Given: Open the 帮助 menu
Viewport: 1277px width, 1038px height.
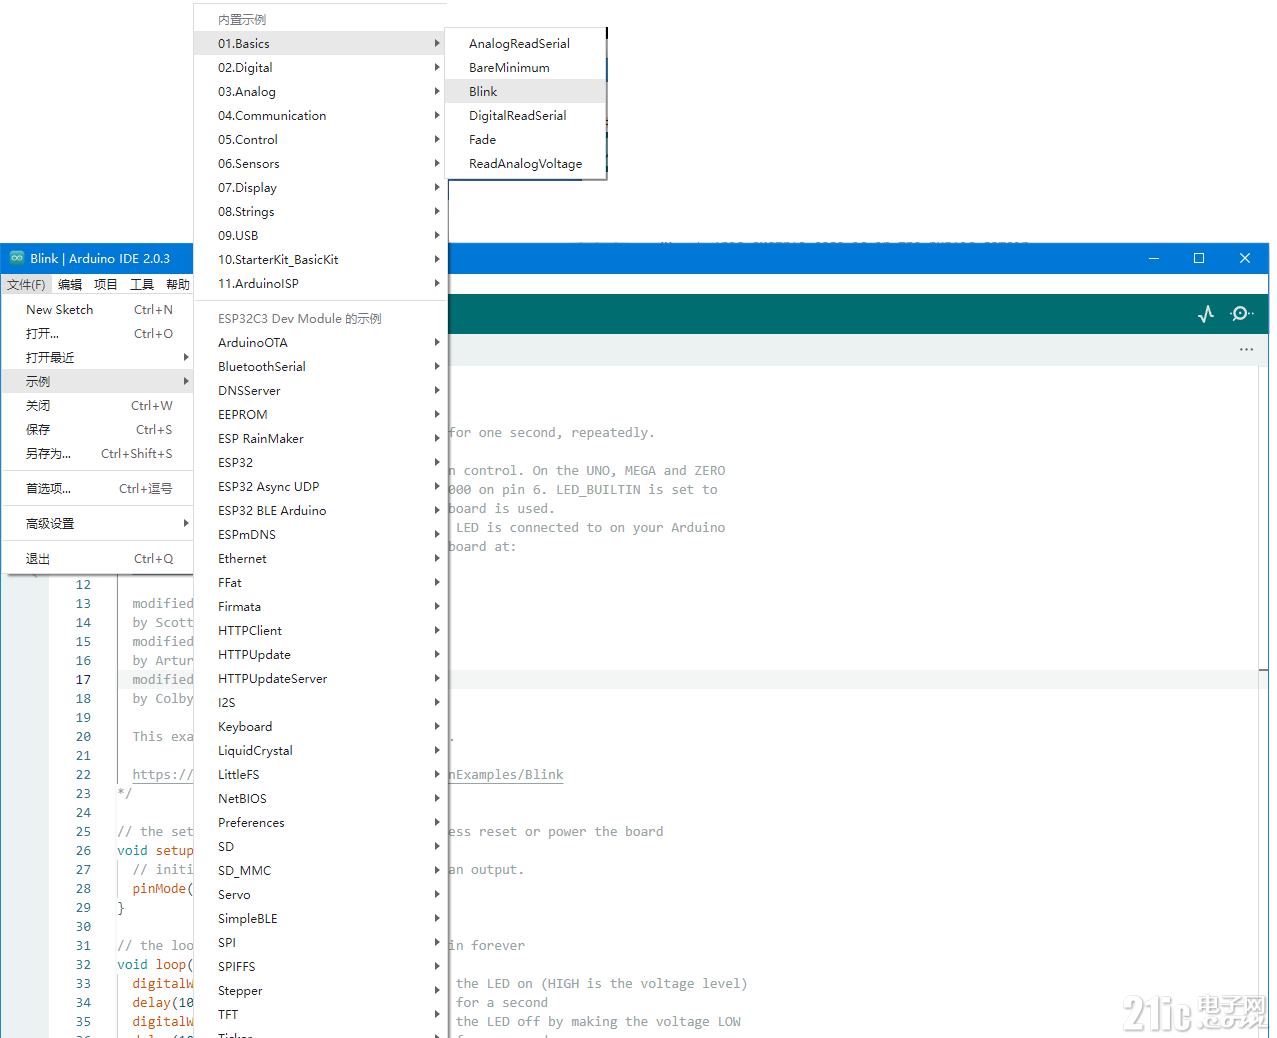Looking at the screenshot, I should [x=178, y=285].
